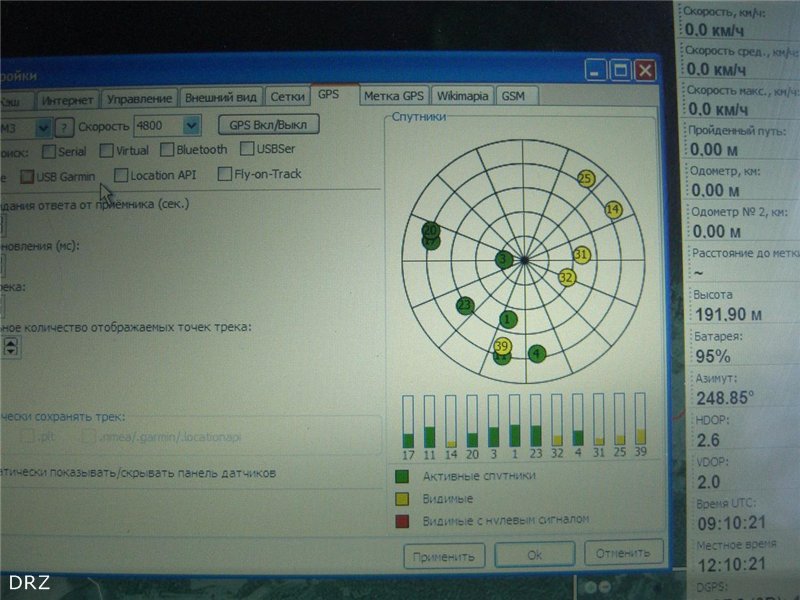Click satellite 39 yellow marker
800x600 pixels.
pyautogui.click(x=503, y=346)
